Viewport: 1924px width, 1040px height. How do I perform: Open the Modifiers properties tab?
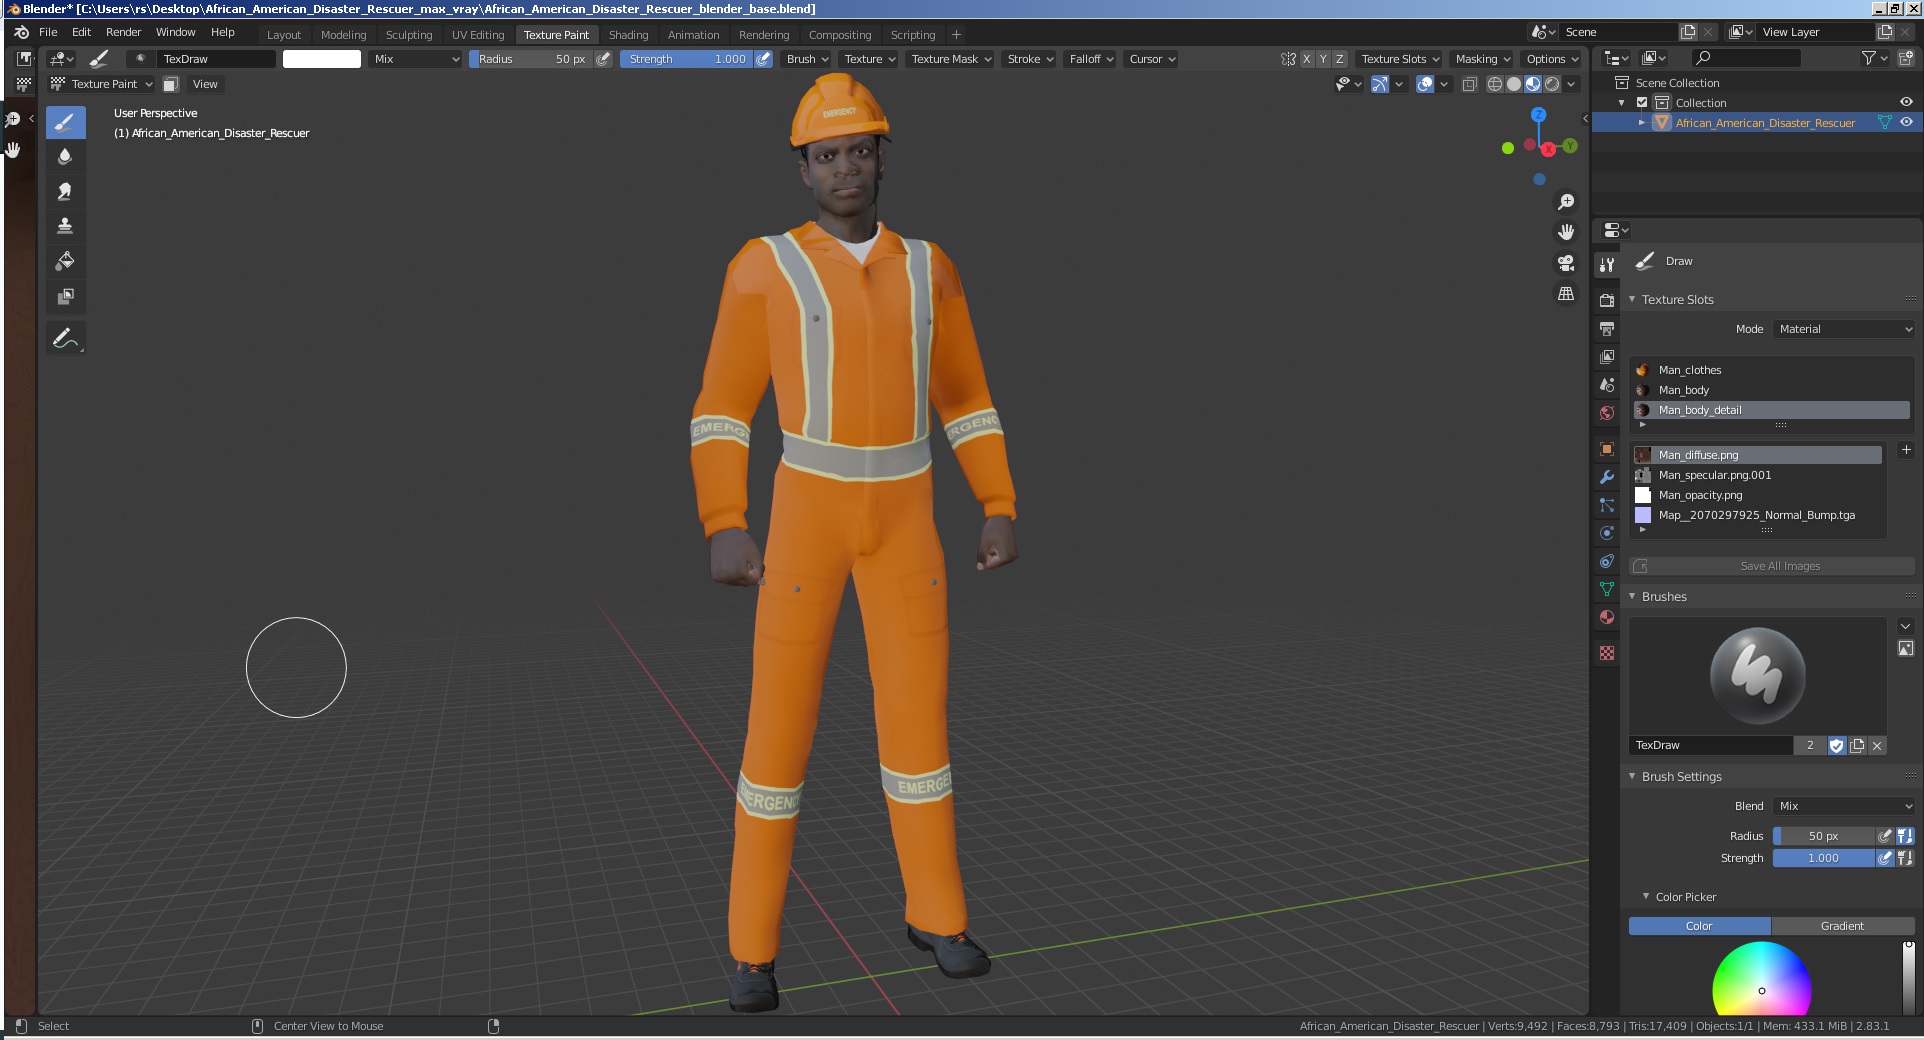tap(1607, 477)
